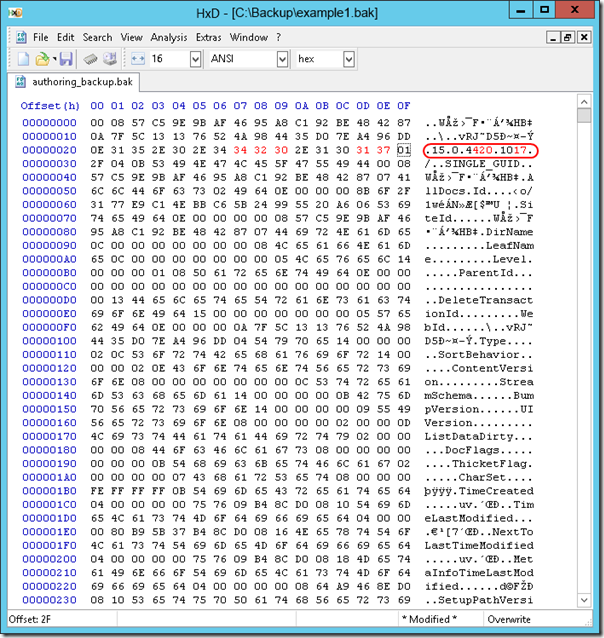The image size is (604, 638).
Task: Expand the ANSI charset dropdown
Action: [282, 59]
